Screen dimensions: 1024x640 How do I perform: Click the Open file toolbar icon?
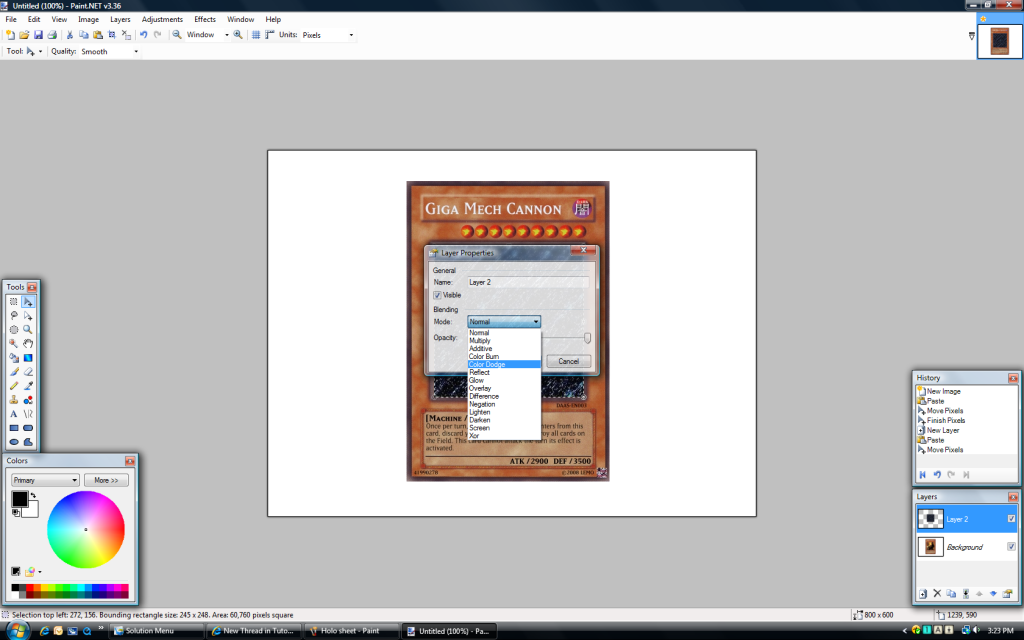pyautogui.click(x=24, y=35)
